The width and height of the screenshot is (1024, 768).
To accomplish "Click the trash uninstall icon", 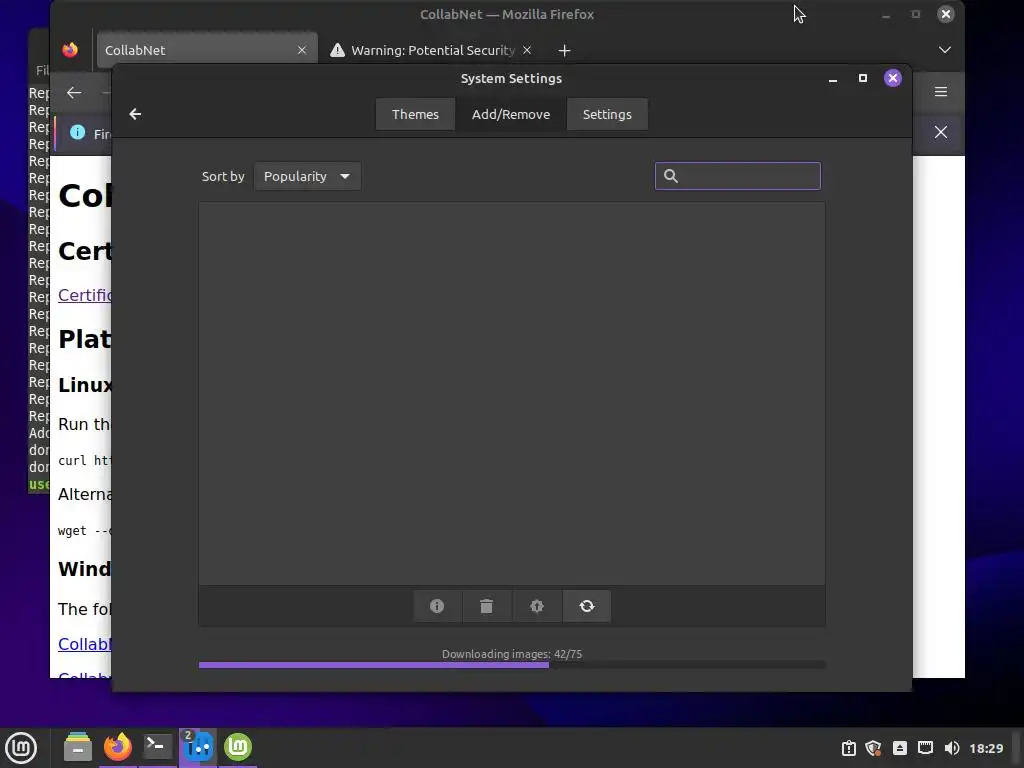I will [x=487, y=606].
